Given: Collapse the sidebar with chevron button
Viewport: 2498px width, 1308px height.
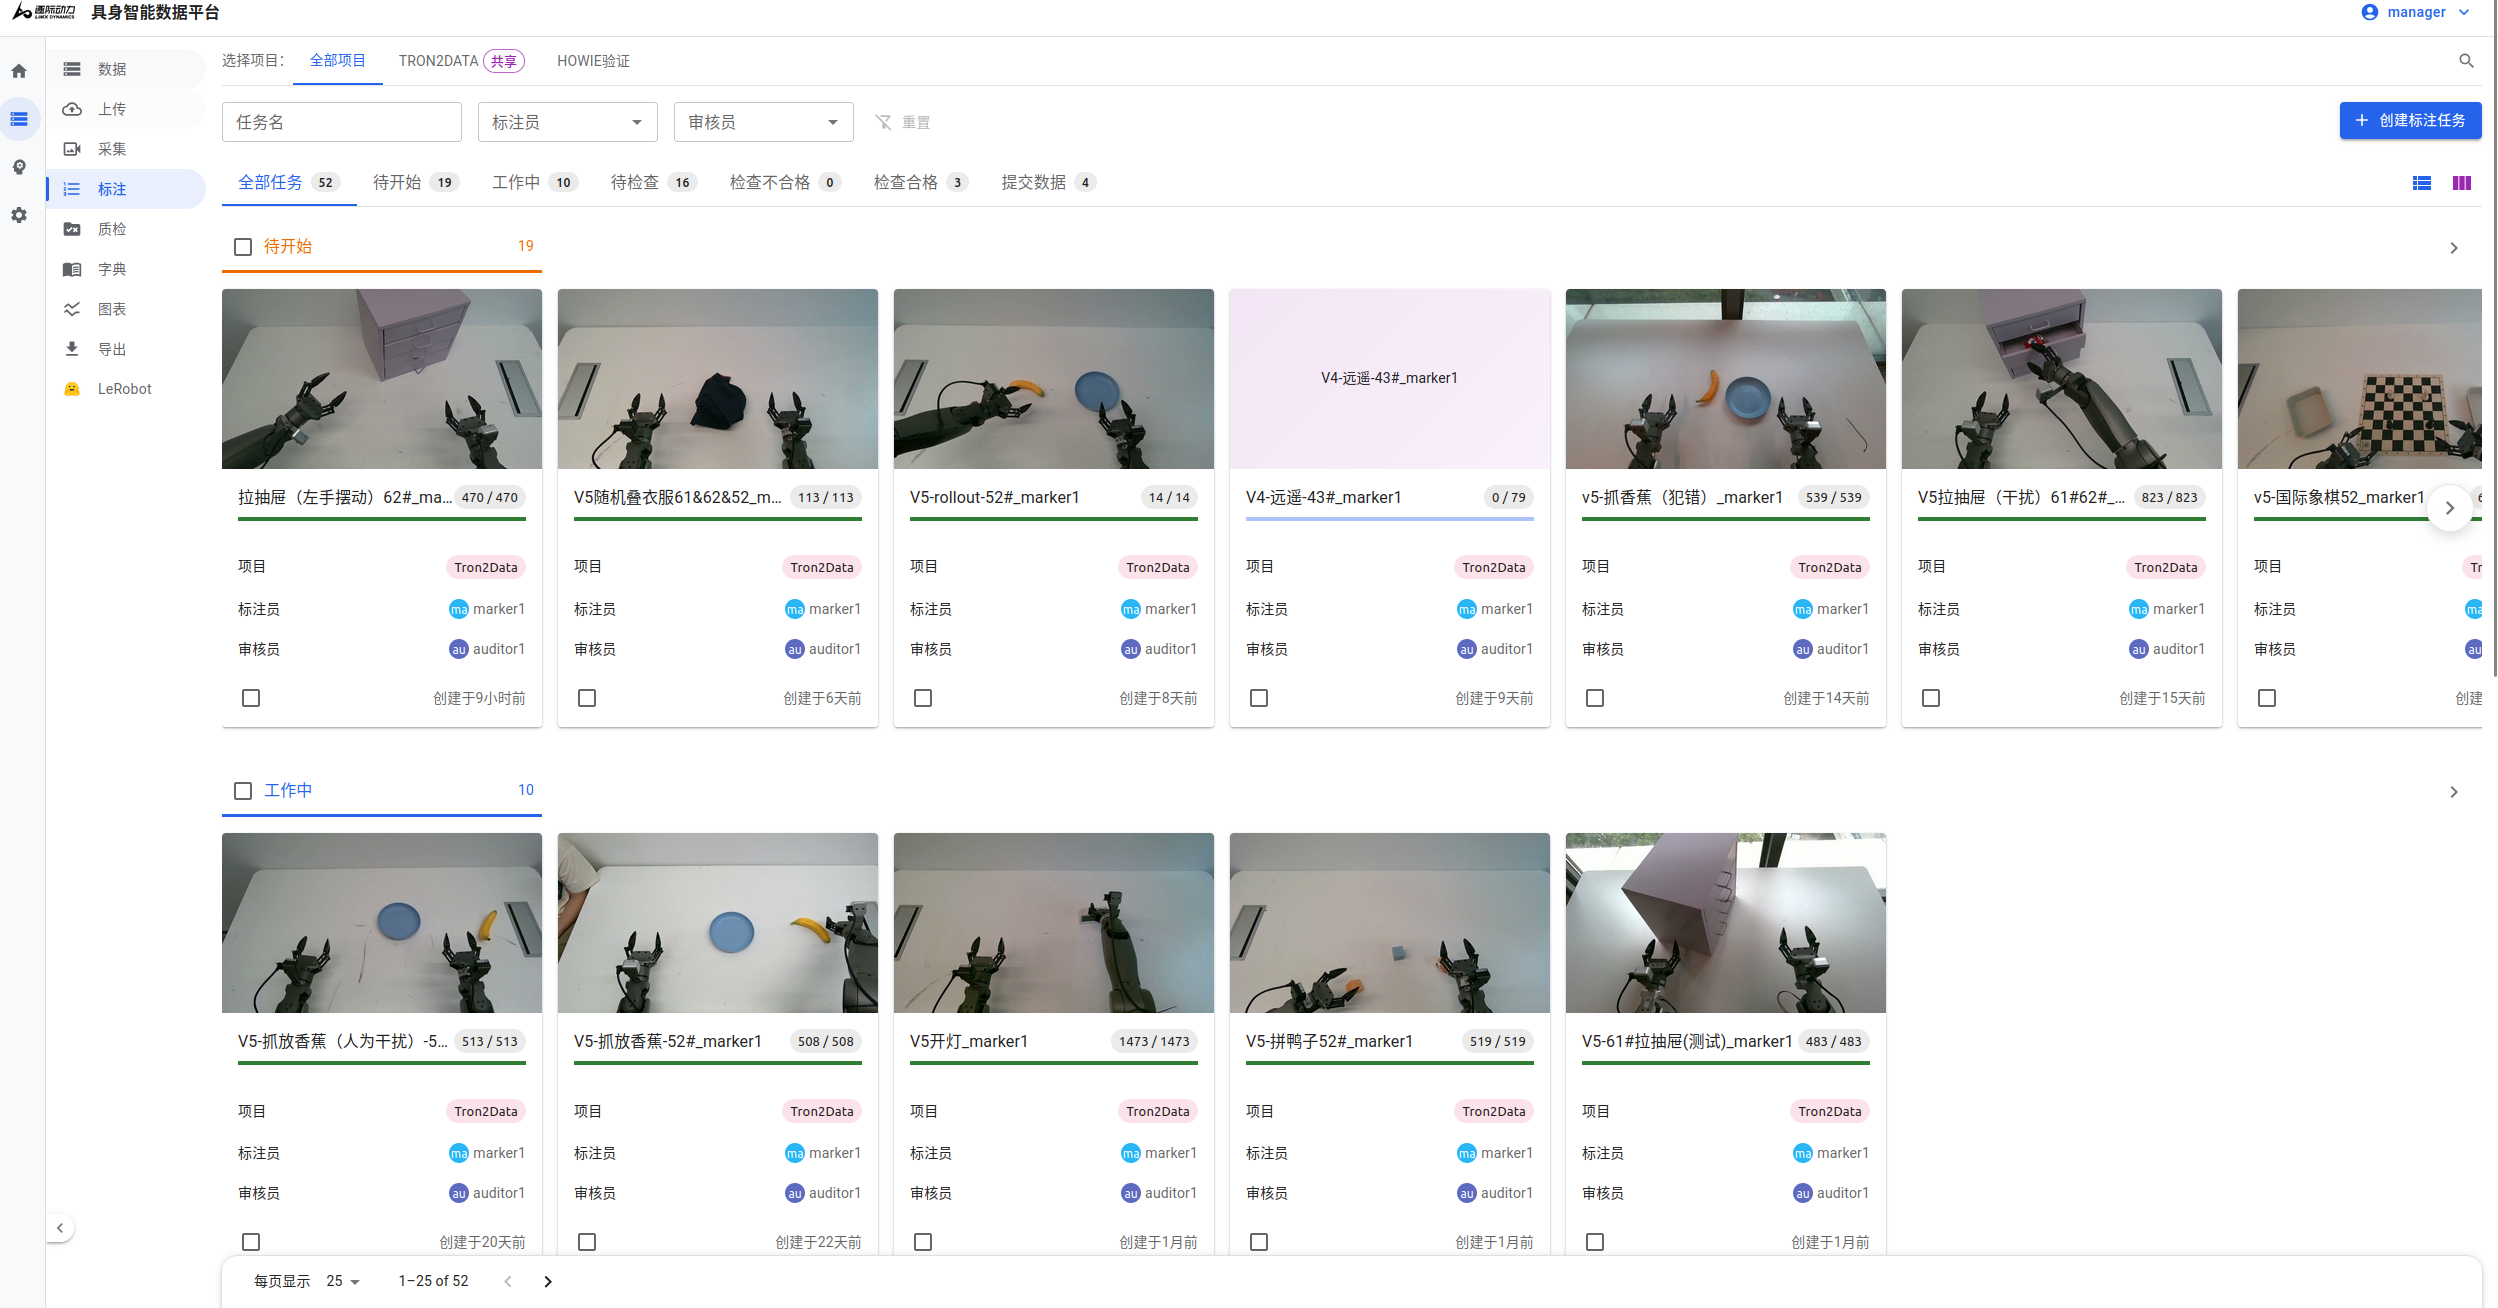Looking at the screenshot, I should tap(60, 1228).
